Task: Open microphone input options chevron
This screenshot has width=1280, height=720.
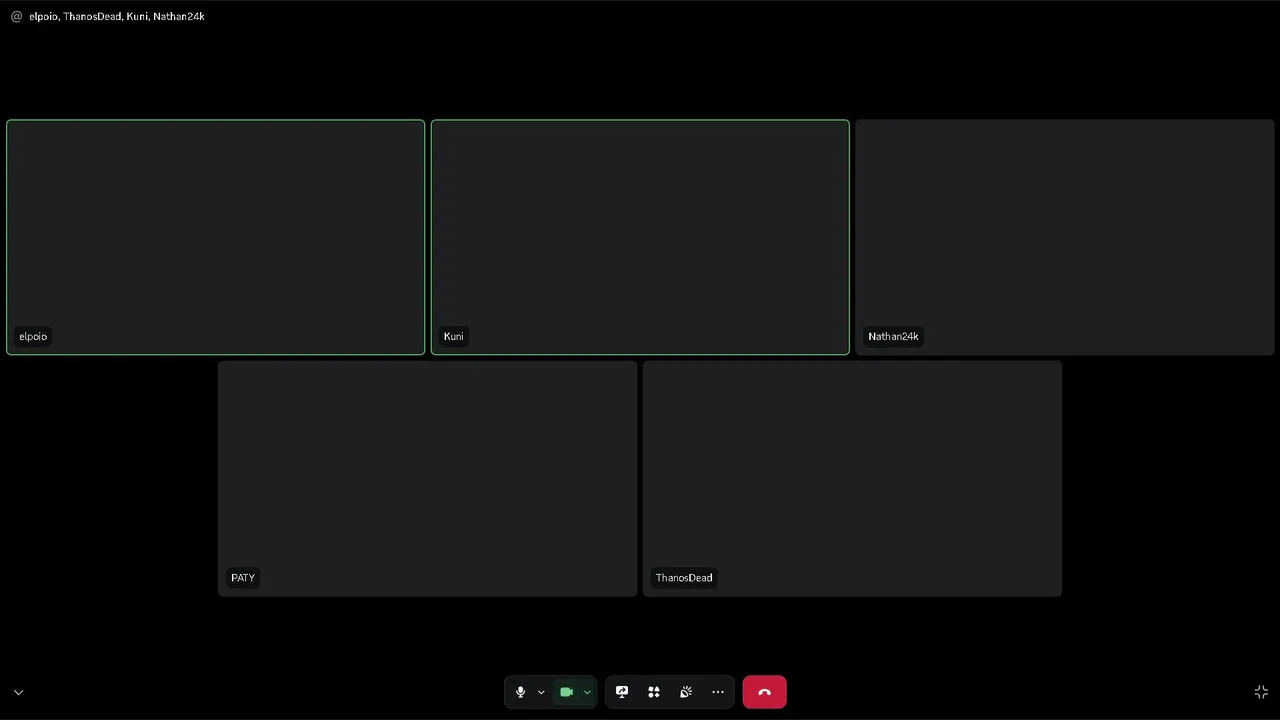Action: click(x=541, y=692)
